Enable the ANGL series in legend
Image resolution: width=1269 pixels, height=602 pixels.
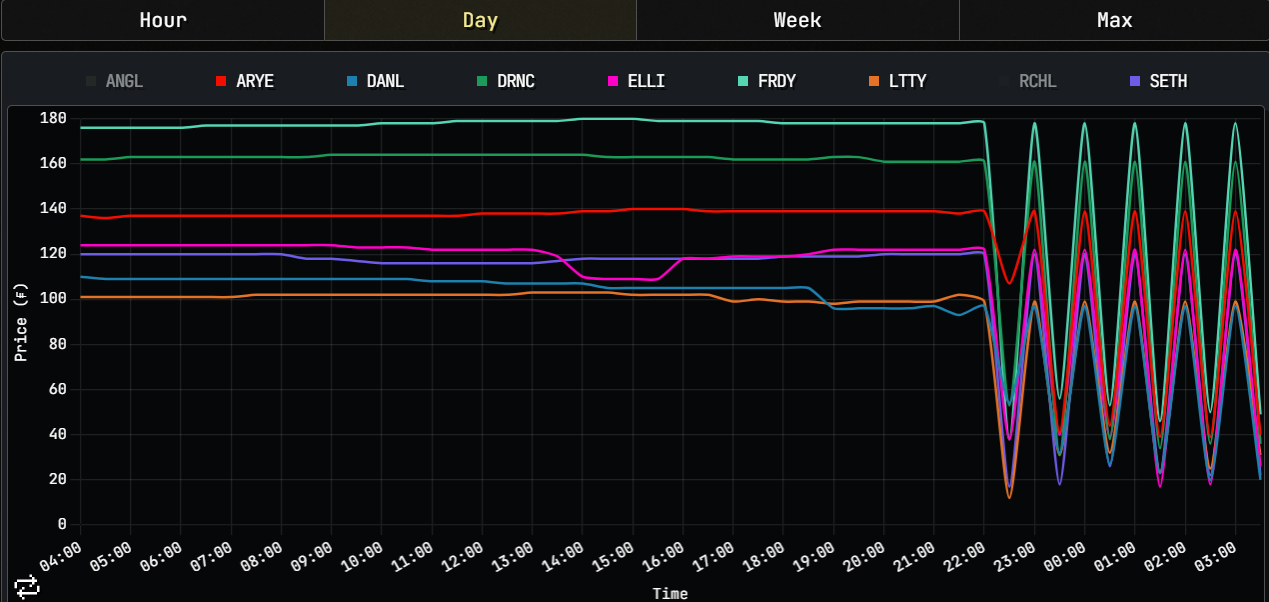114,81
